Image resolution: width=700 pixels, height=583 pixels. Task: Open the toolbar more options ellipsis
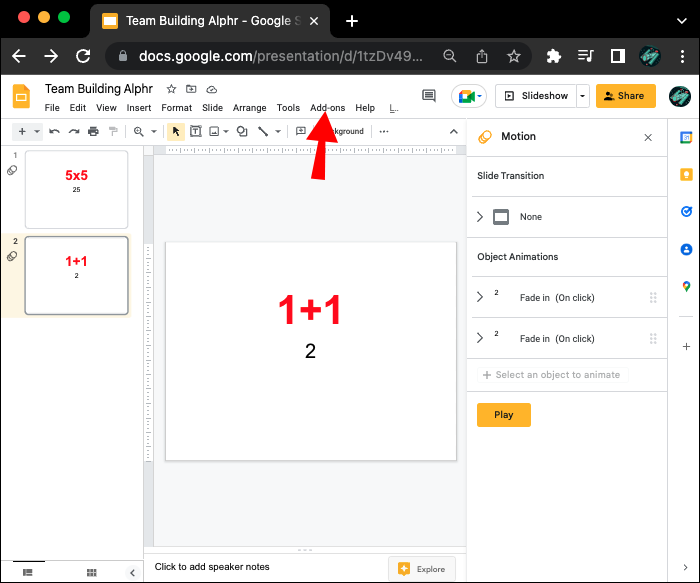(x=384, y=131)
